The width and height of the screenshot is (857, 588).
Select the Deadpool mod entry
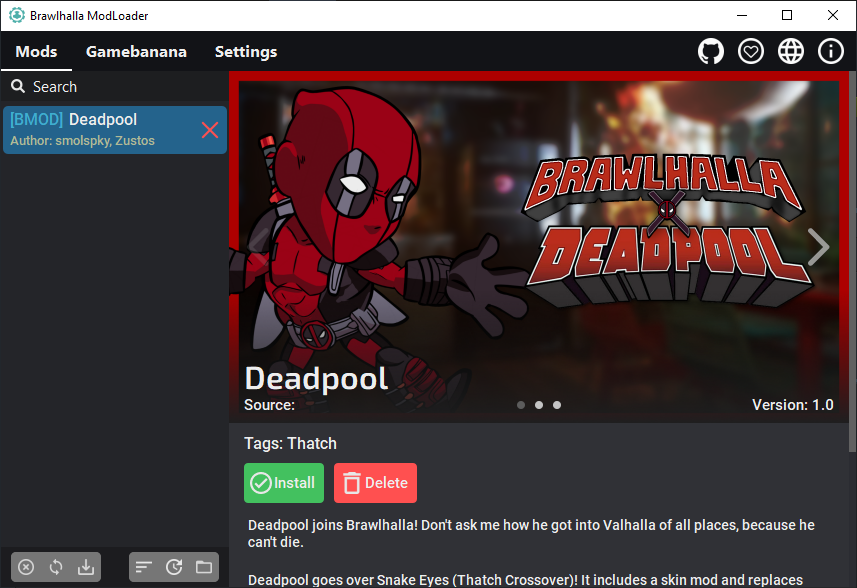tap(115, 130)
